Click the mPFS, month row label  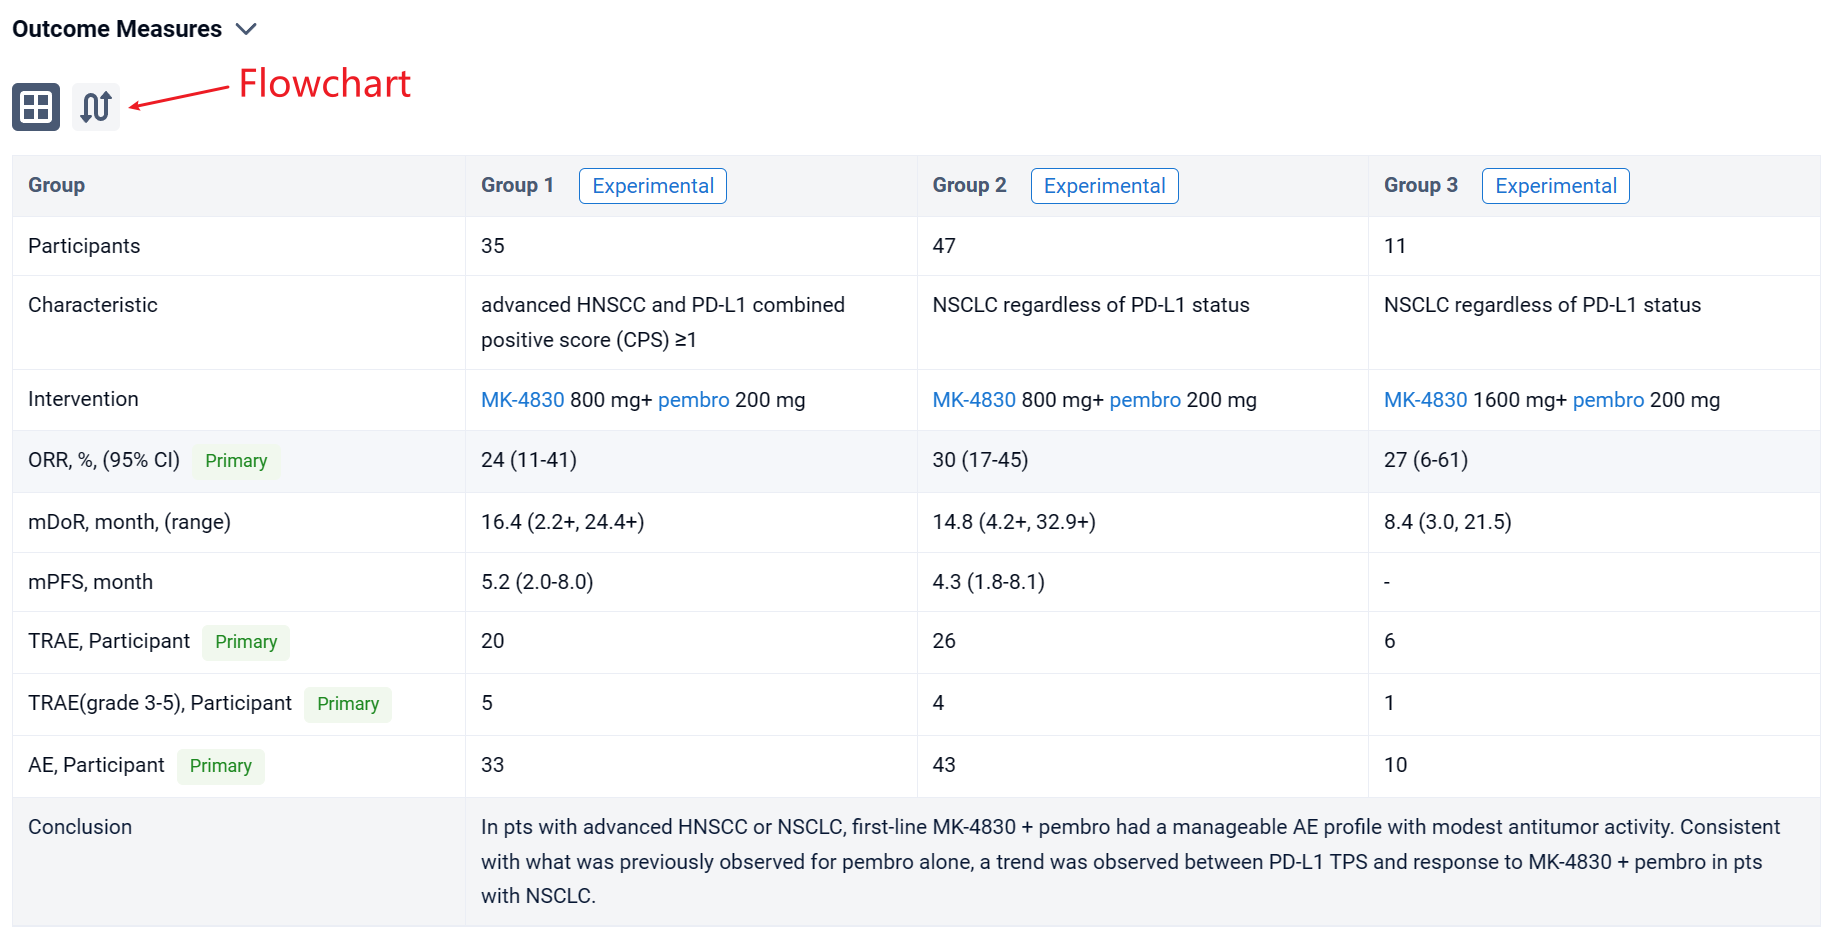coord(90,582)
